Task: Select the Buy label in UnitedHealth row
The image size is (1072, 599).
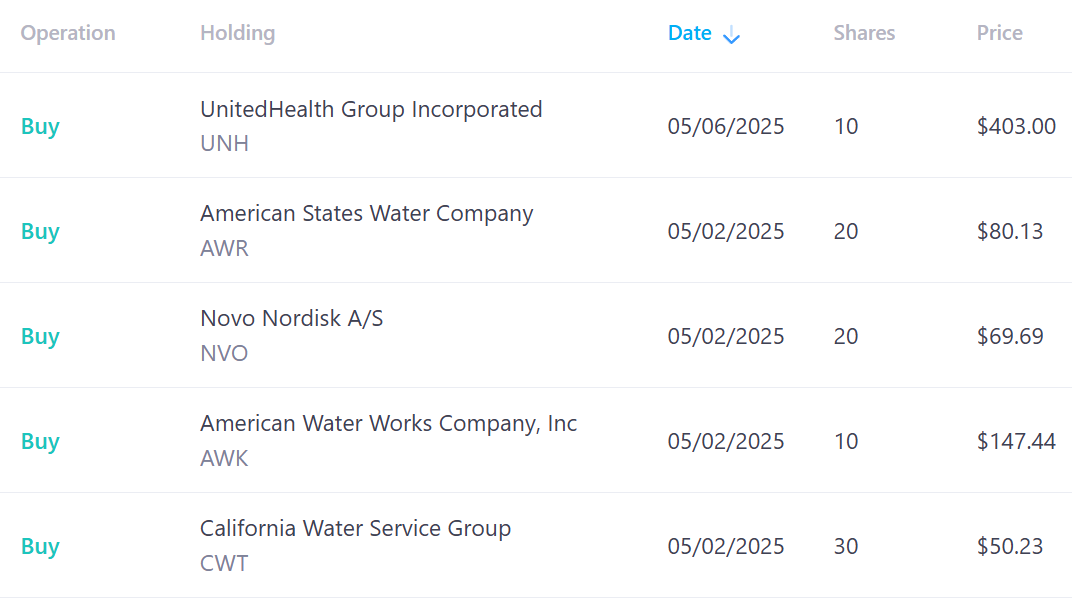Action: tap(40, 127)
